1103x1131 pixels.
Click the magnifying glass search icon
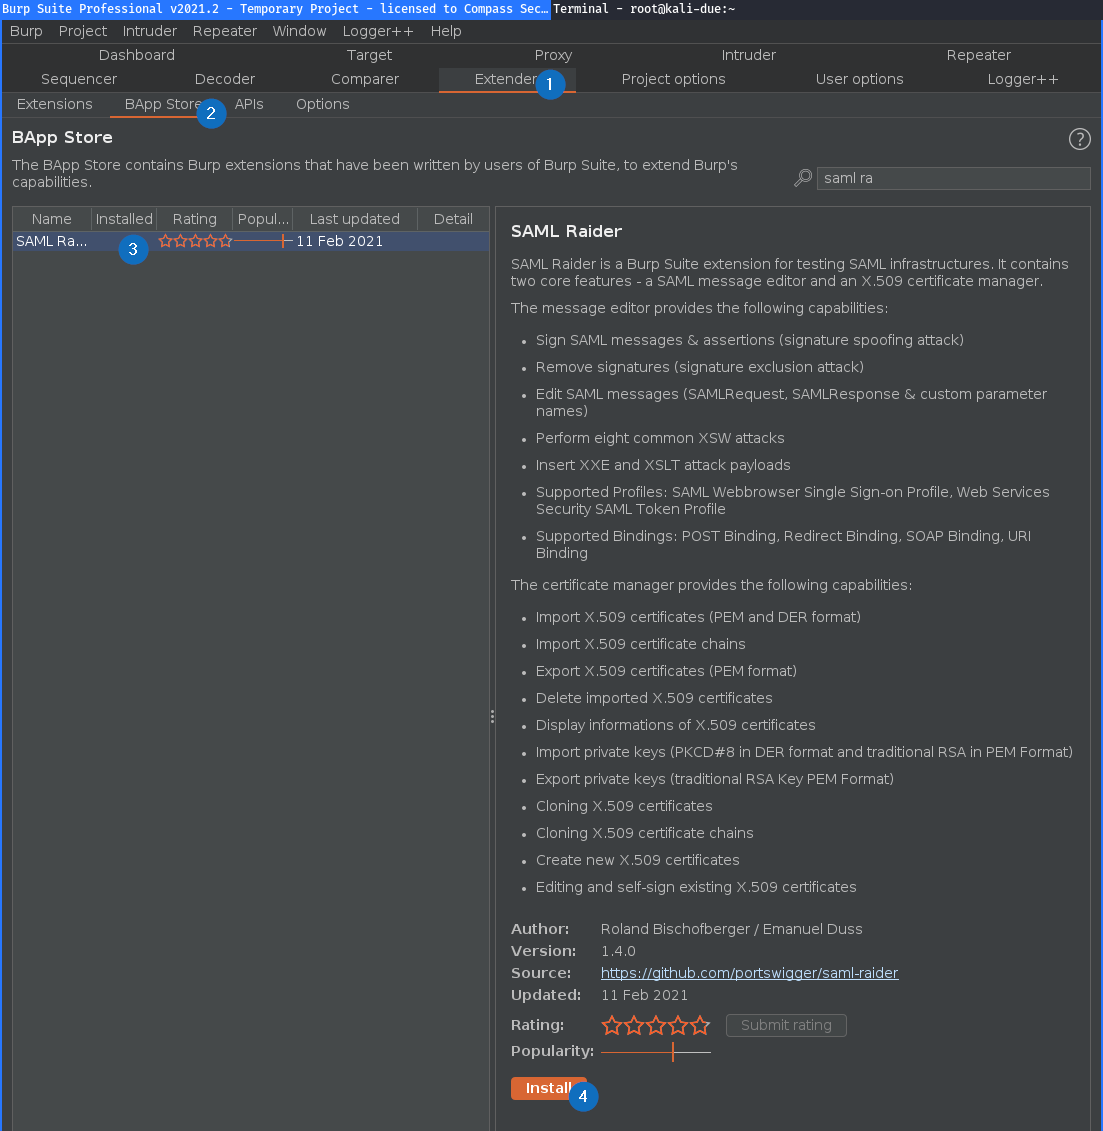tap(802, 177)
